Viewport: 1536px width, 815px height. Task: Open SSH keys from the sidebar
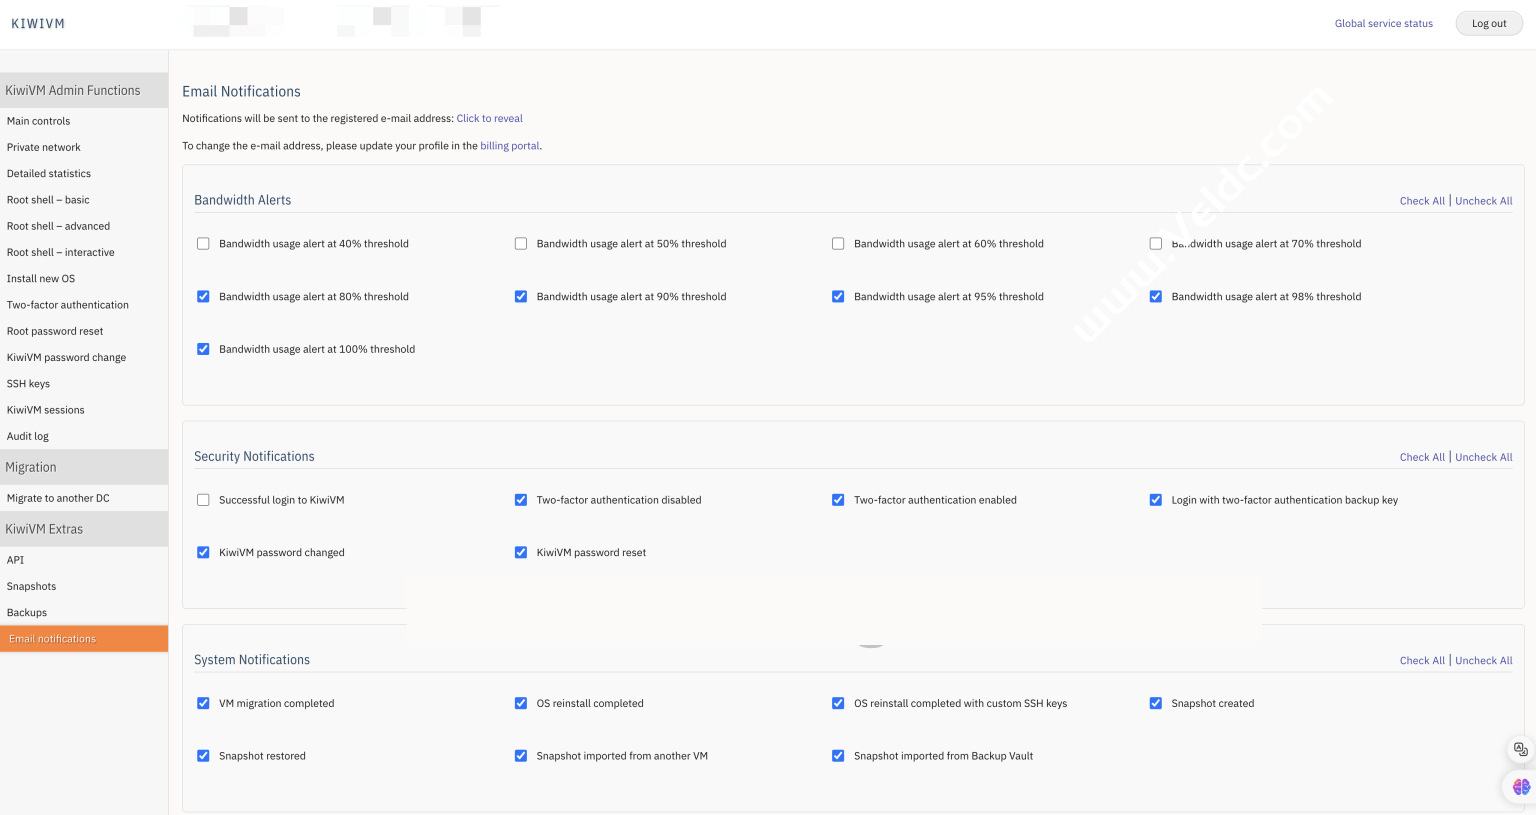(x=29, y=383)
